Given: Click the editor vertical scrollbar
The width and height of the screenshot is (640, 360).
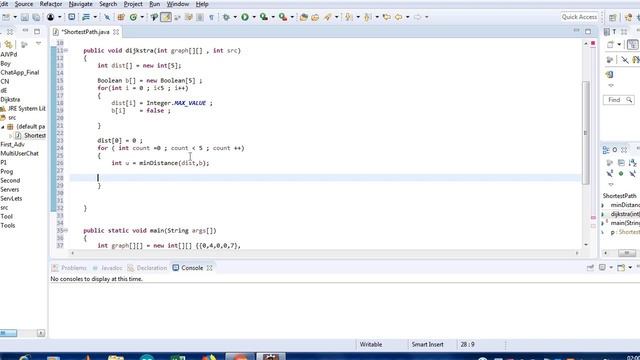Looking at the screenshot, I should [x=586, y=133].
